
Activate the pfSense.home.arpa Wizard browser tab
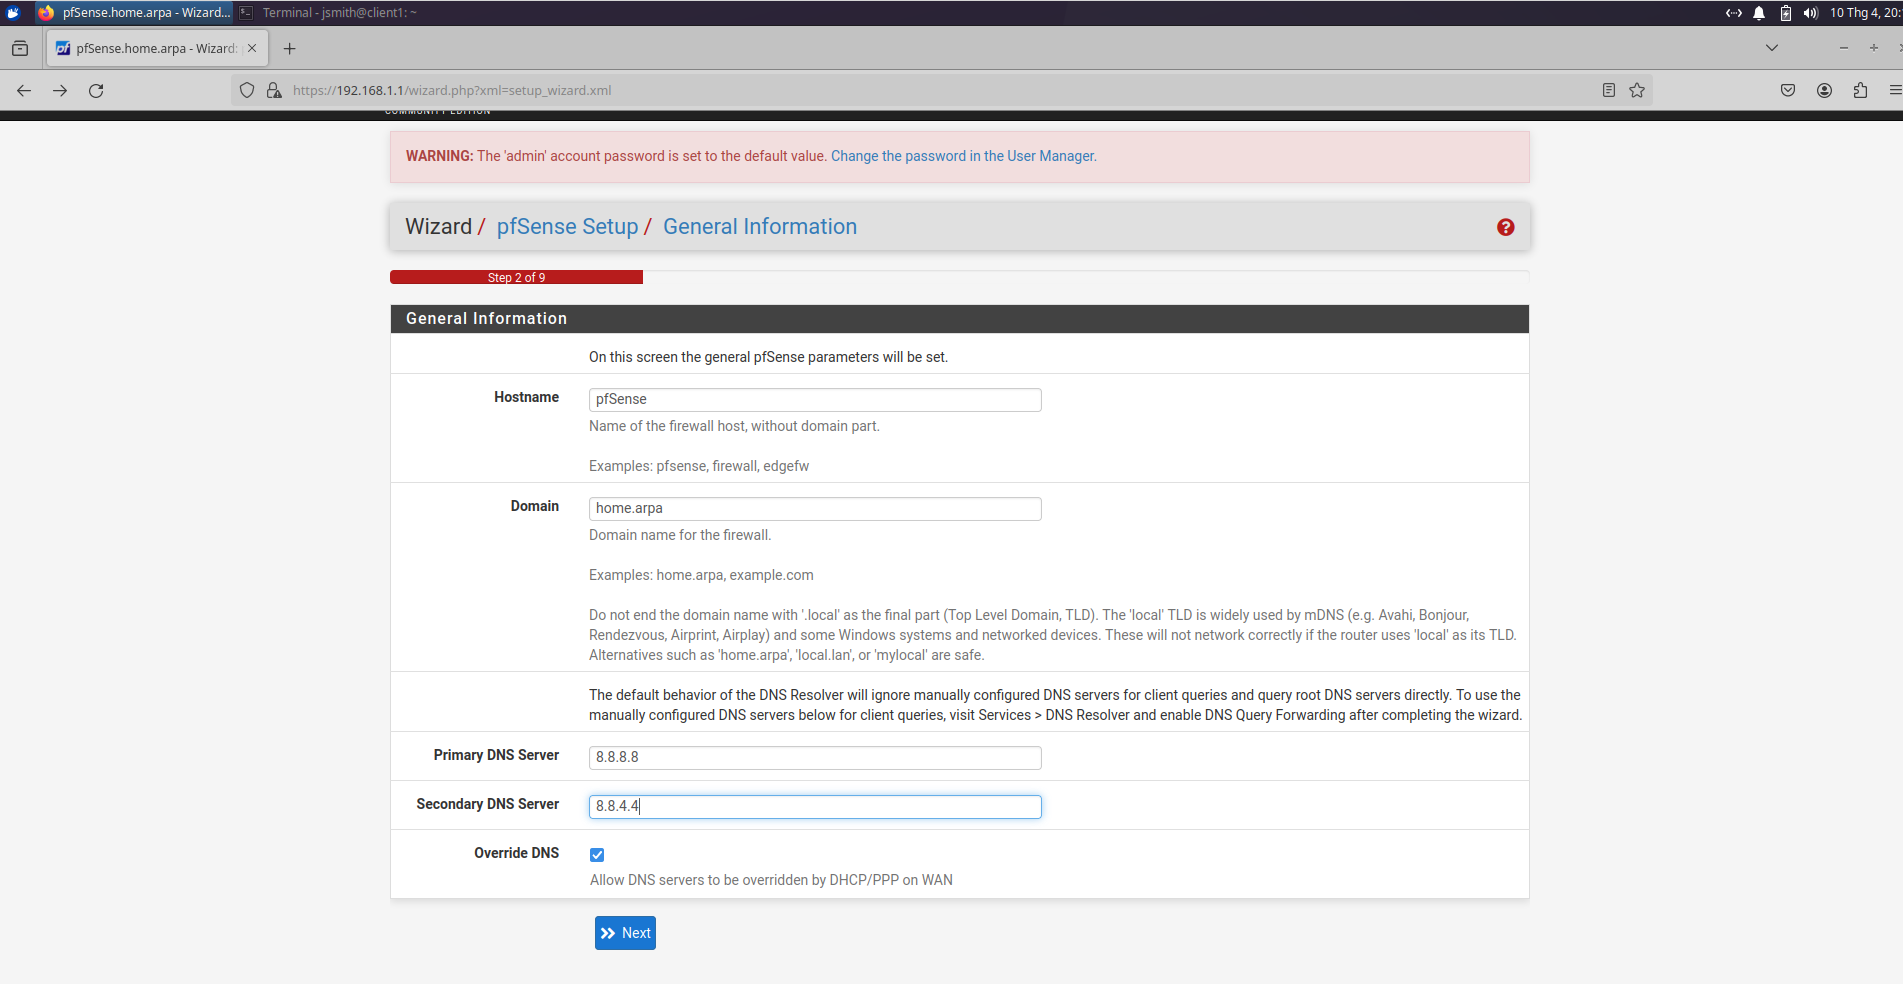pyautogui.click(x=156, y=48)
